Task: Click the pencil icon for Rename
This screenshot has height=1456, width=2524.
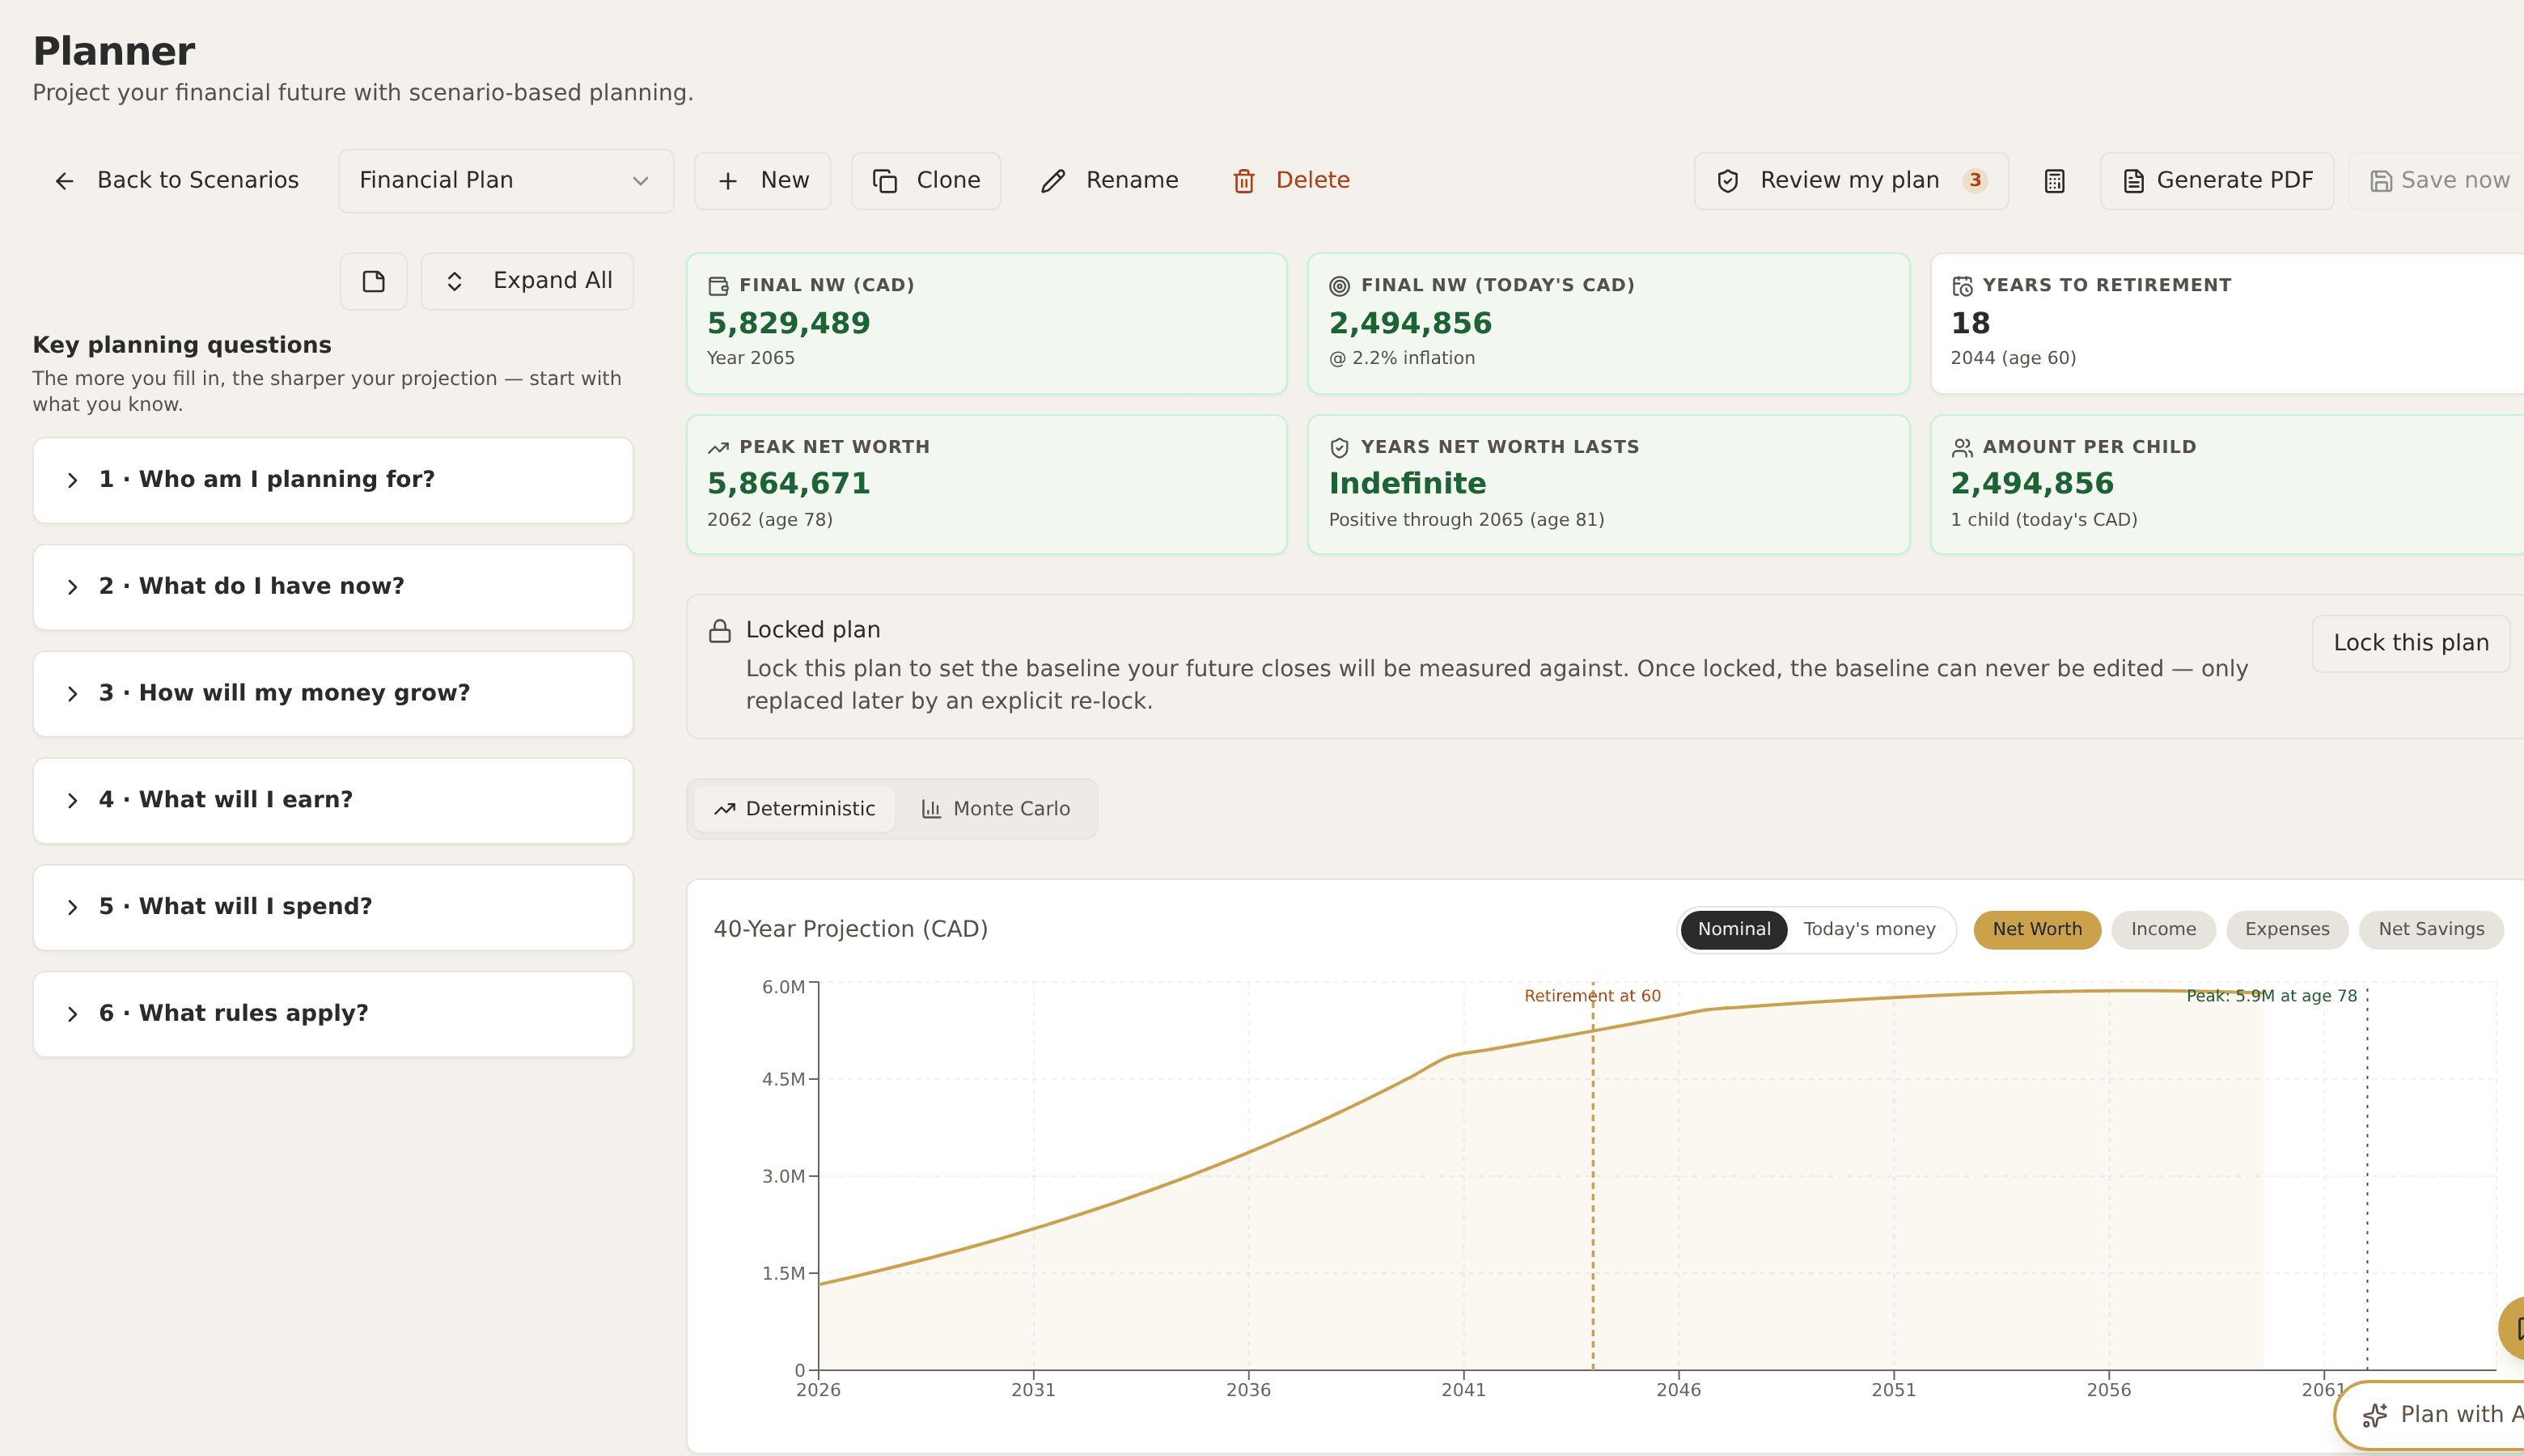Action: point(1053,181)
